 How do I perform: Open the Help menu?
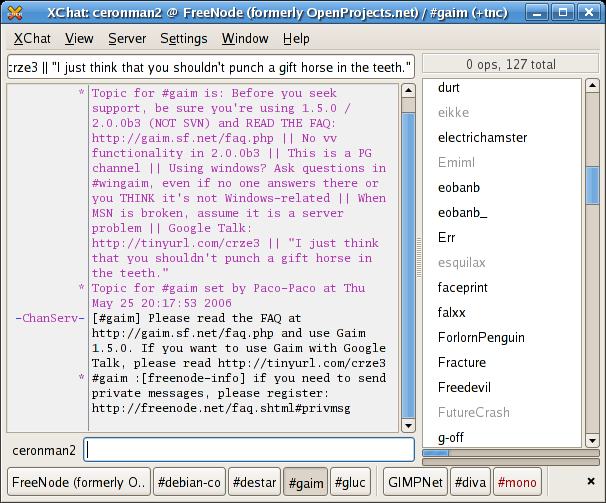(x=296, y=39)
